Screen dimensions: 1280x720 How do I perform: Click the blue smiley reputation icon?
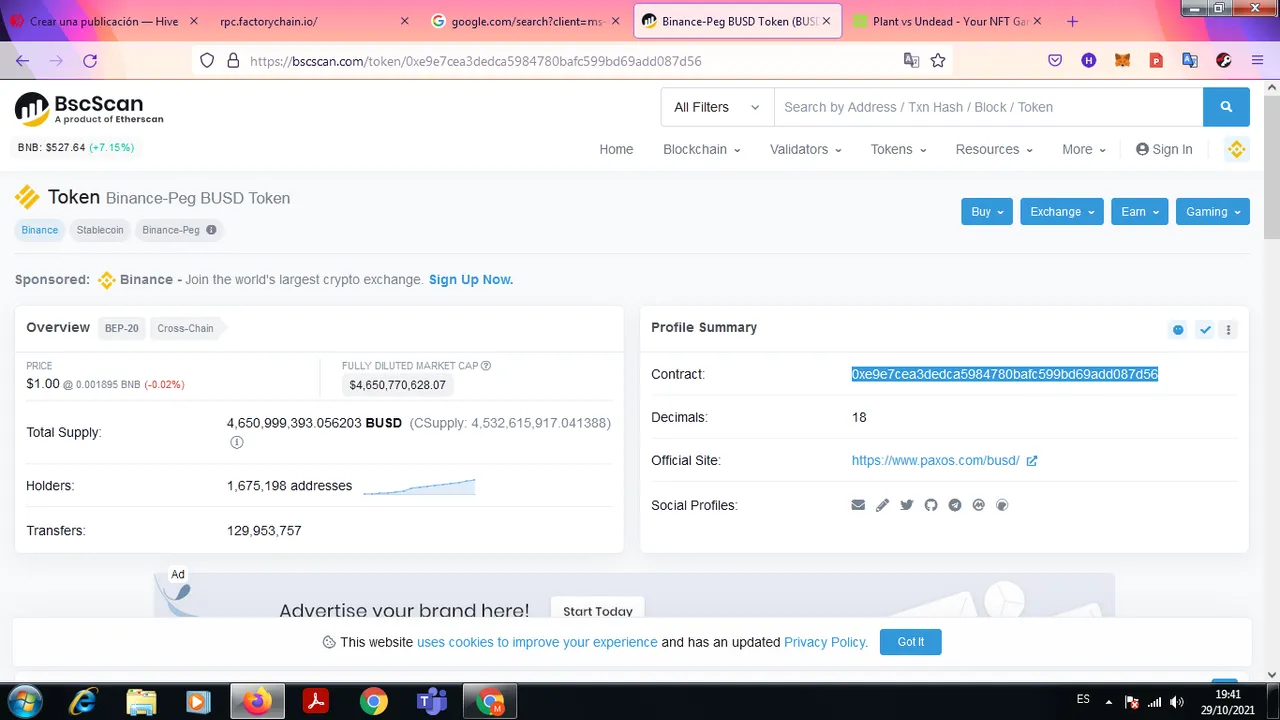[x=1178, y=329]
